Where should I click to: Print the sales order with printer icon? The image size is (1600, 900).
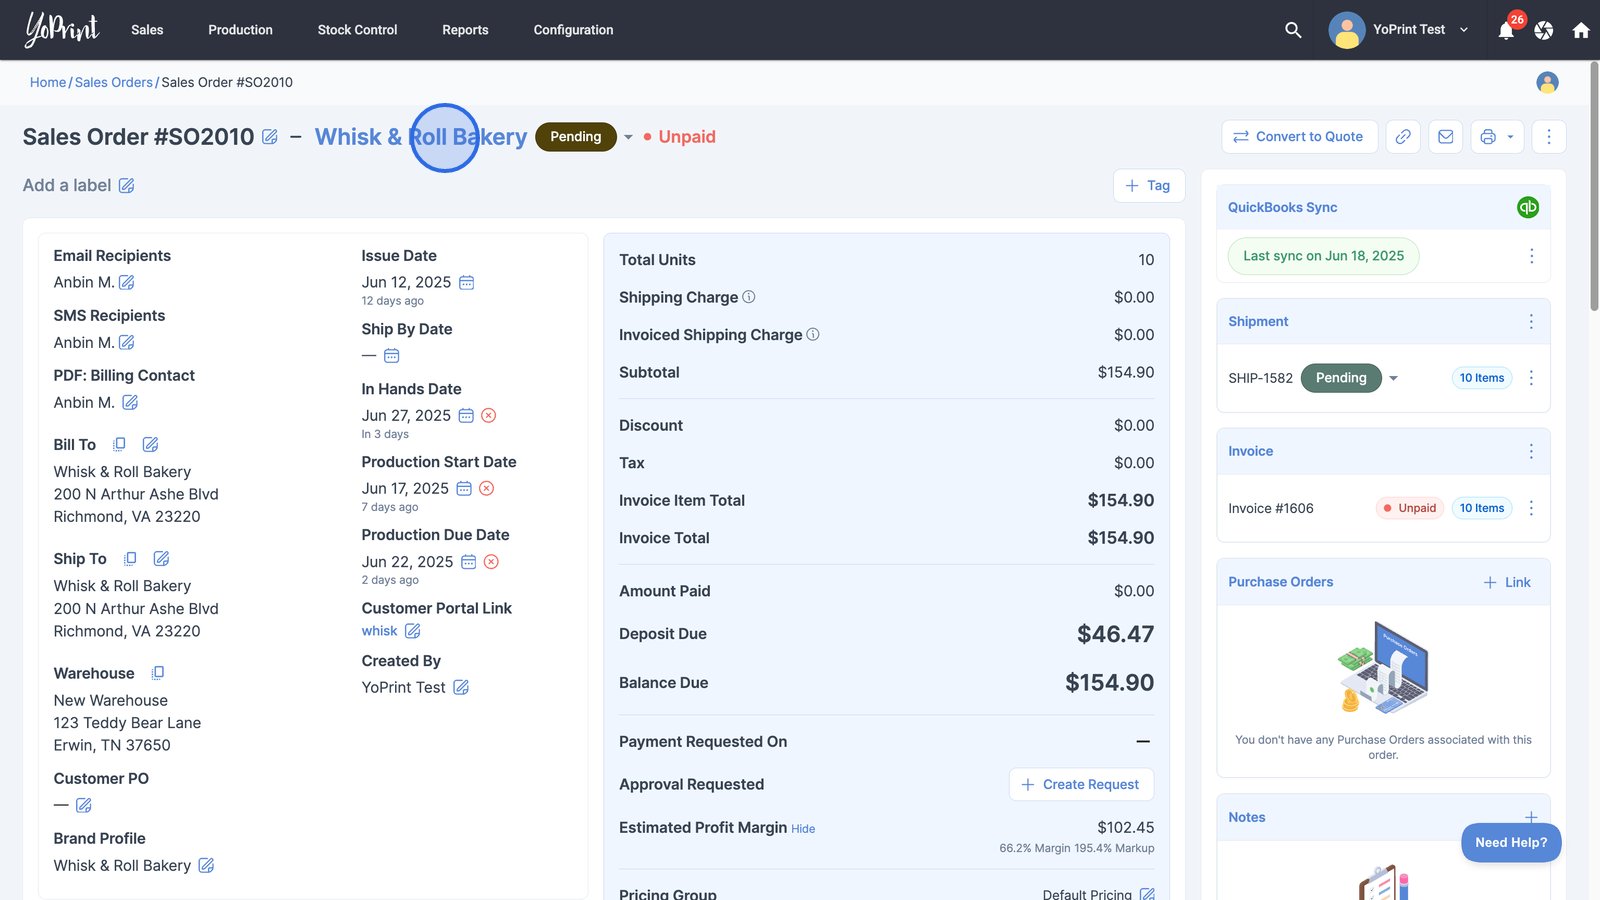coord(1488,137)
